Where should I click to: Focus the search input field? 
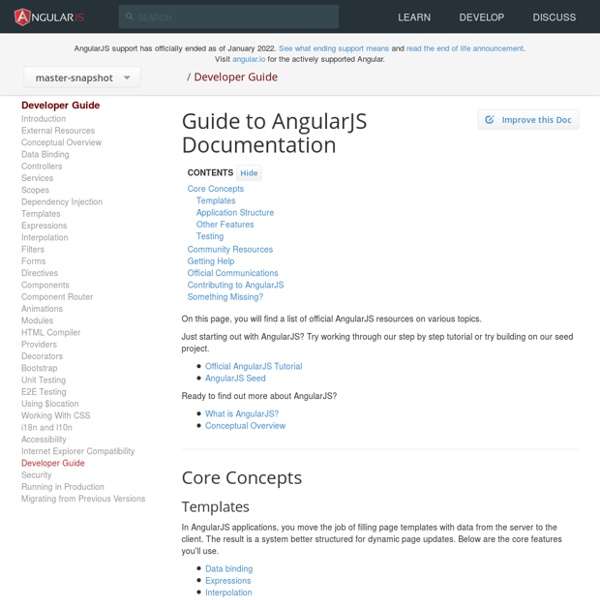tap(228, 17)
